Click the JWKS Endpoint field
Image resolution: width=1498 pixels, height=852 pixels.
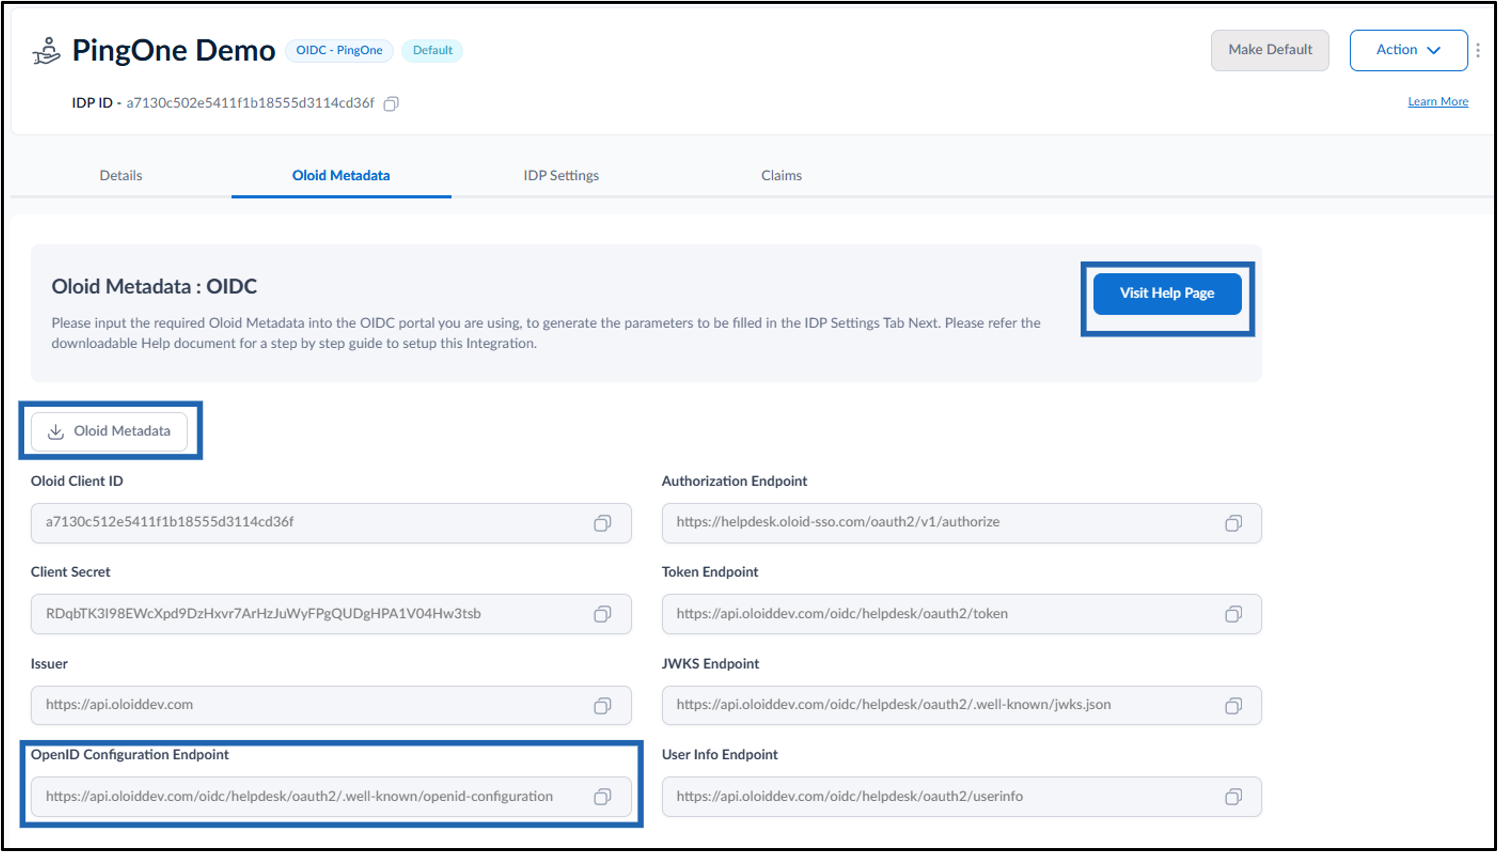pyautogui.click(x=961, y=706)
